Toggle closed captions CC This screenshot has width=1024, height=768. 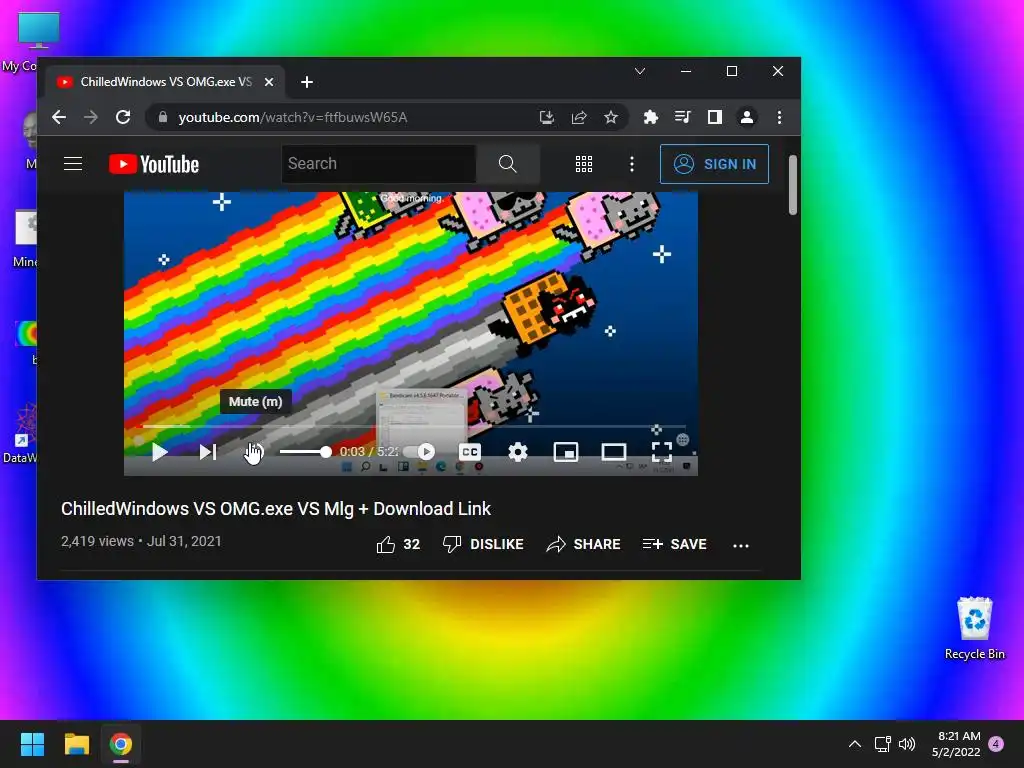coord(470,451)
